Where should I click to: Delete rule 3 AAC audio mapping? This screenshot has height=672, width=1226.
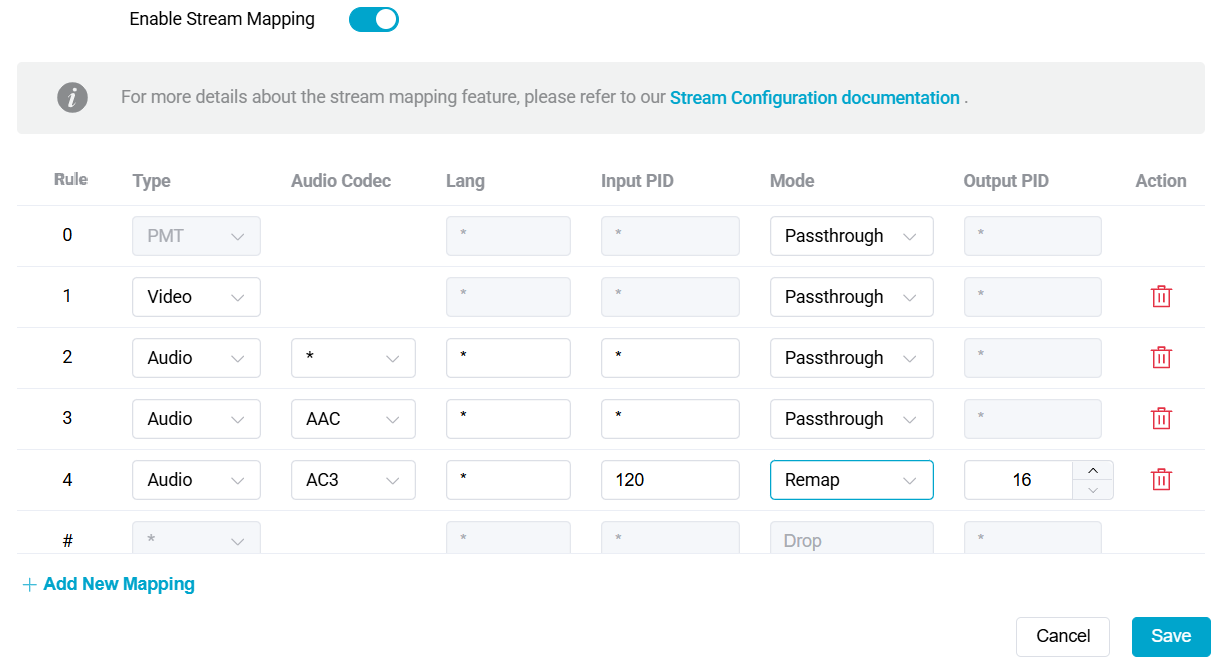click(1161, 419)
